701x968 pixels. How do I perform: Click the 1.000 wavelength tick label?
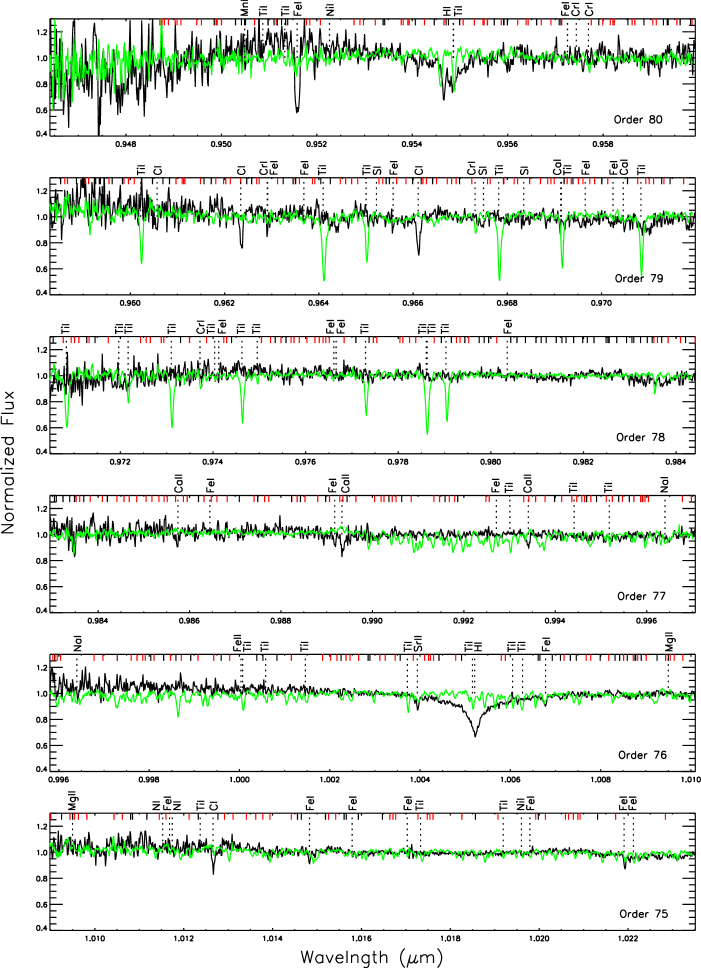pos(239,780)
